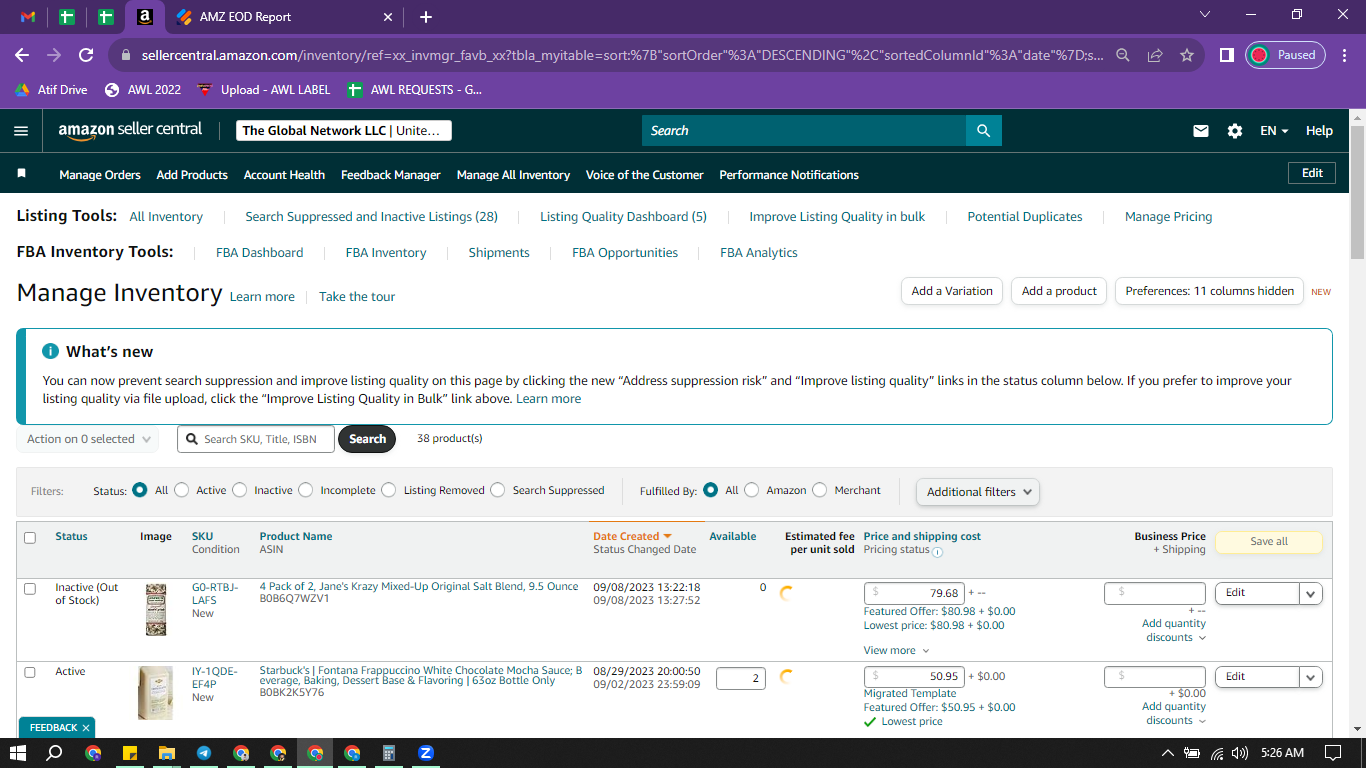Go back using the browser back arrow
This screenshot has width=1366, height=768.
point(22,56)
